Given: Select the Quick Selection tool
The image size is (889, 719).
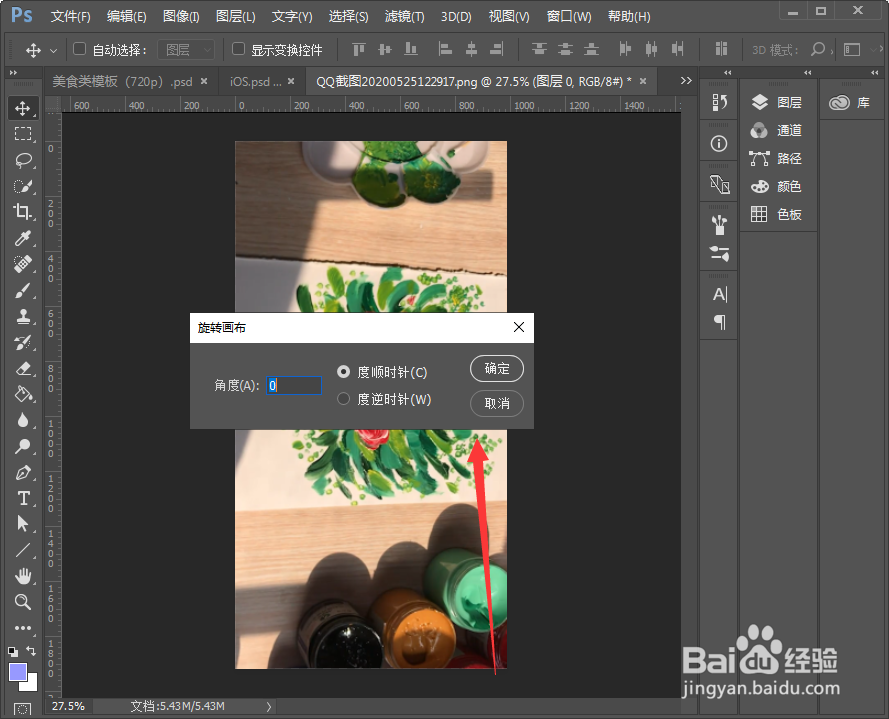Looking at the screenshot, I should [x=23, y=186].
